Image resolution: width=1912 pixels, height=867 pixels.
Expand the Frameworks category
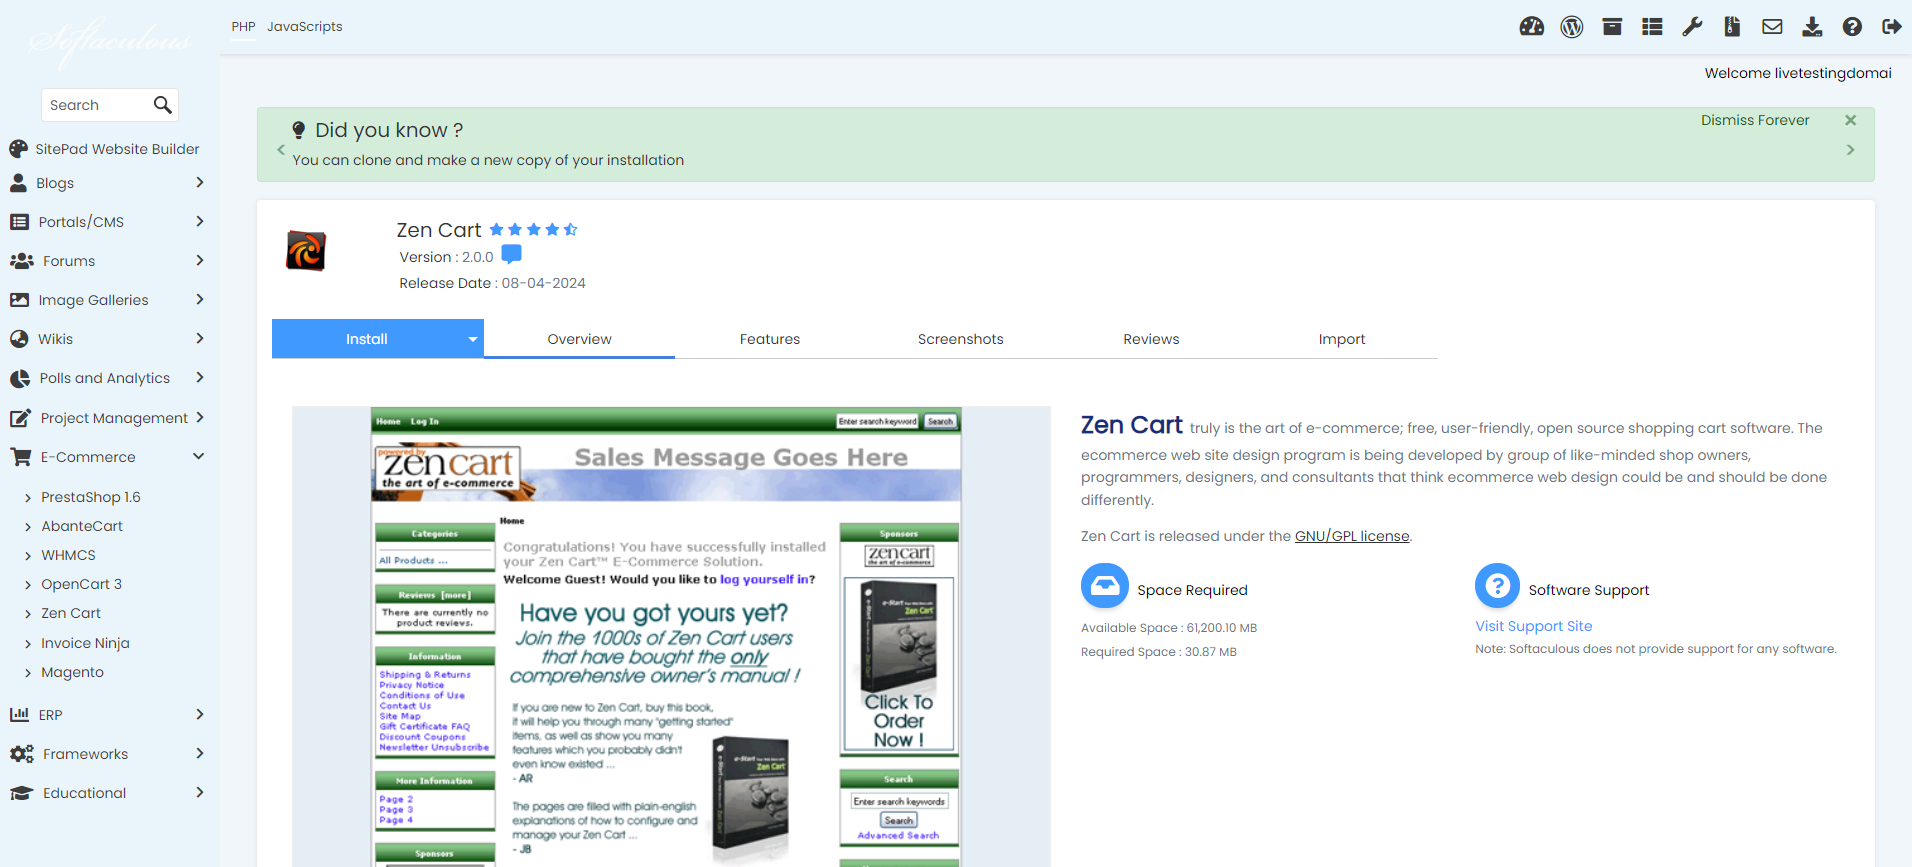coord(106,754)
